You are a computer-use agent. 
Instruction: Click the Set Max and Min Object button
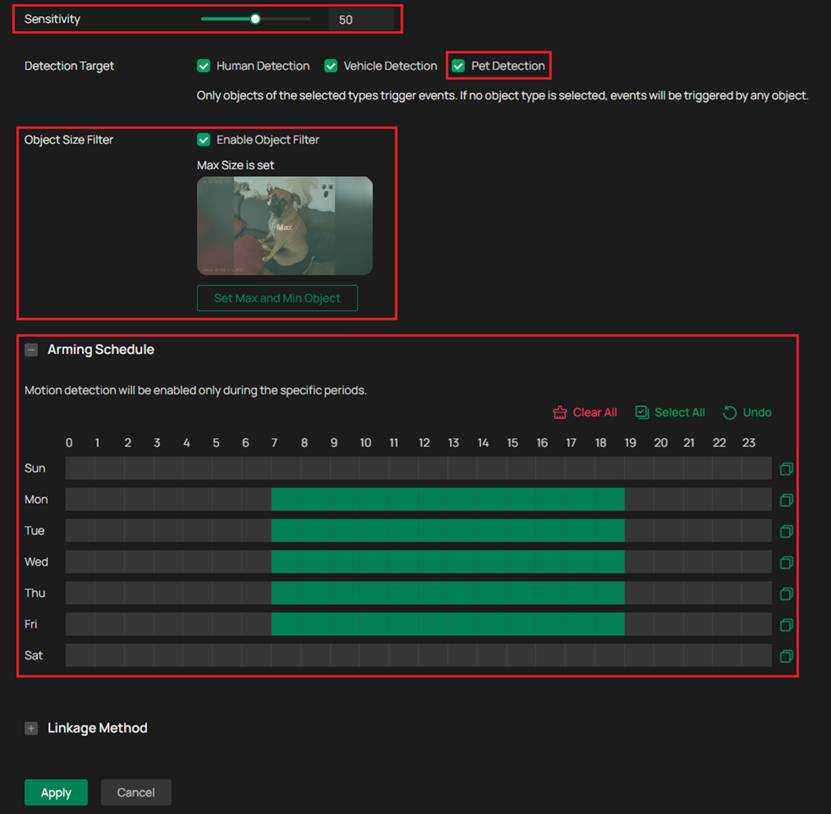tap(277, 298)
